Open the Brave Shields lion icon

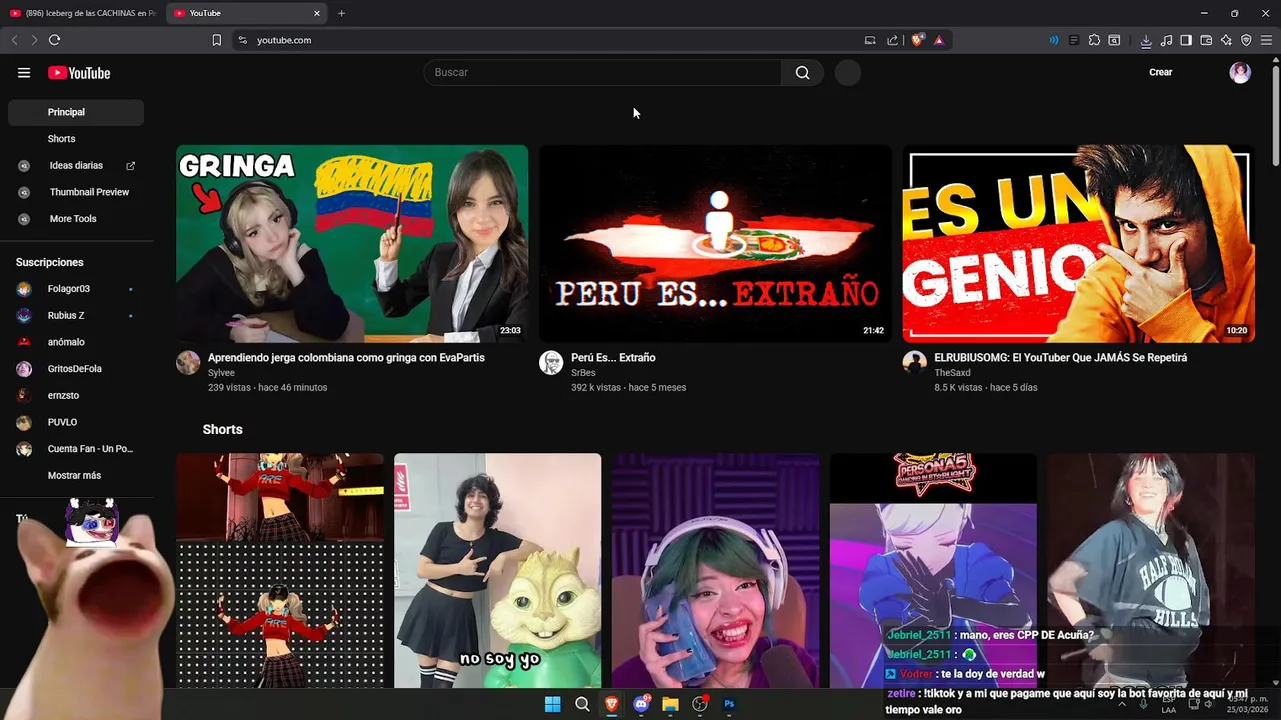(917, 40)
